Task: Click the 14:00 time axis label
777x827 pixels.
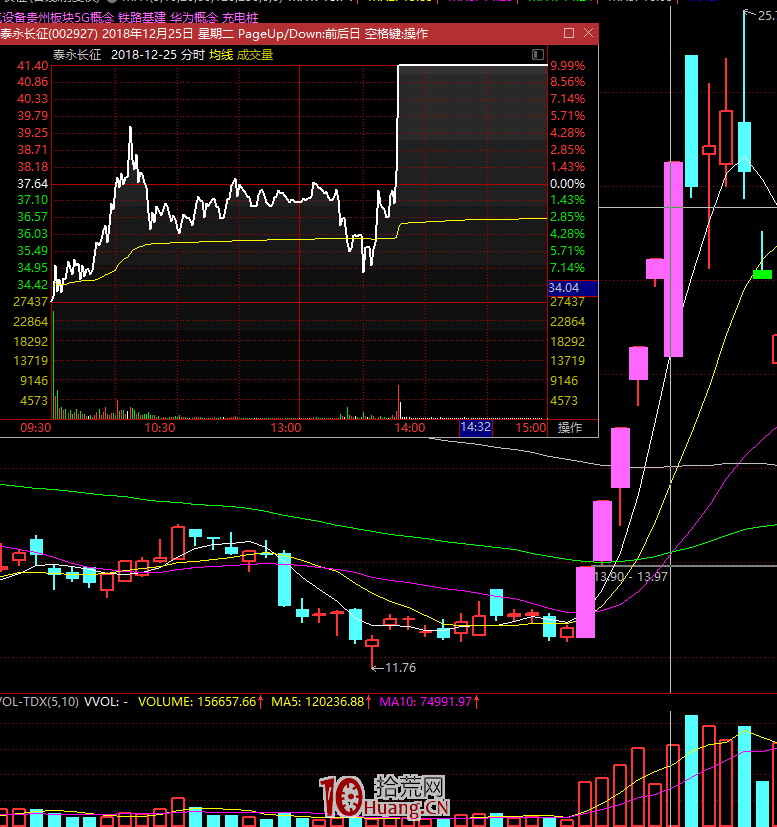Action: [410, 428]
